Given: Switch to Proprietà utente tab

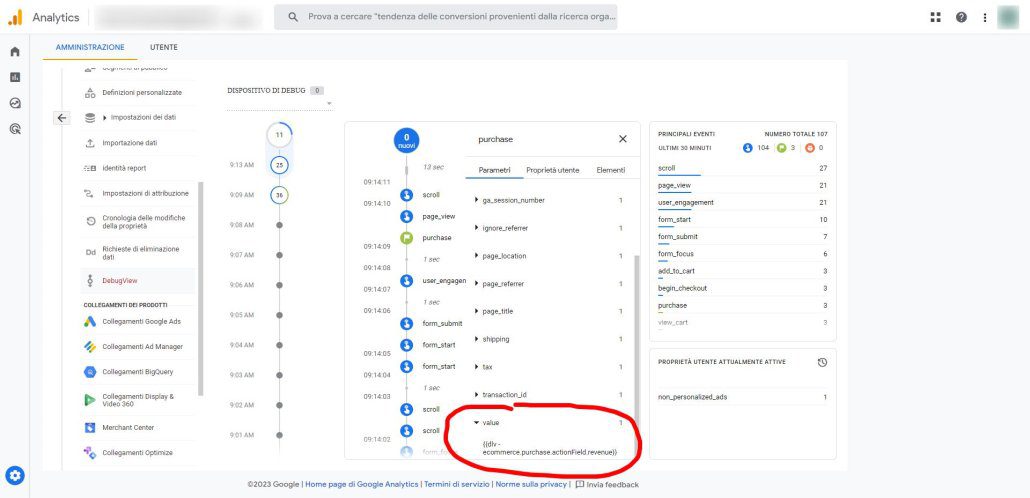Looking at the screenshot, I should [552, 170].
